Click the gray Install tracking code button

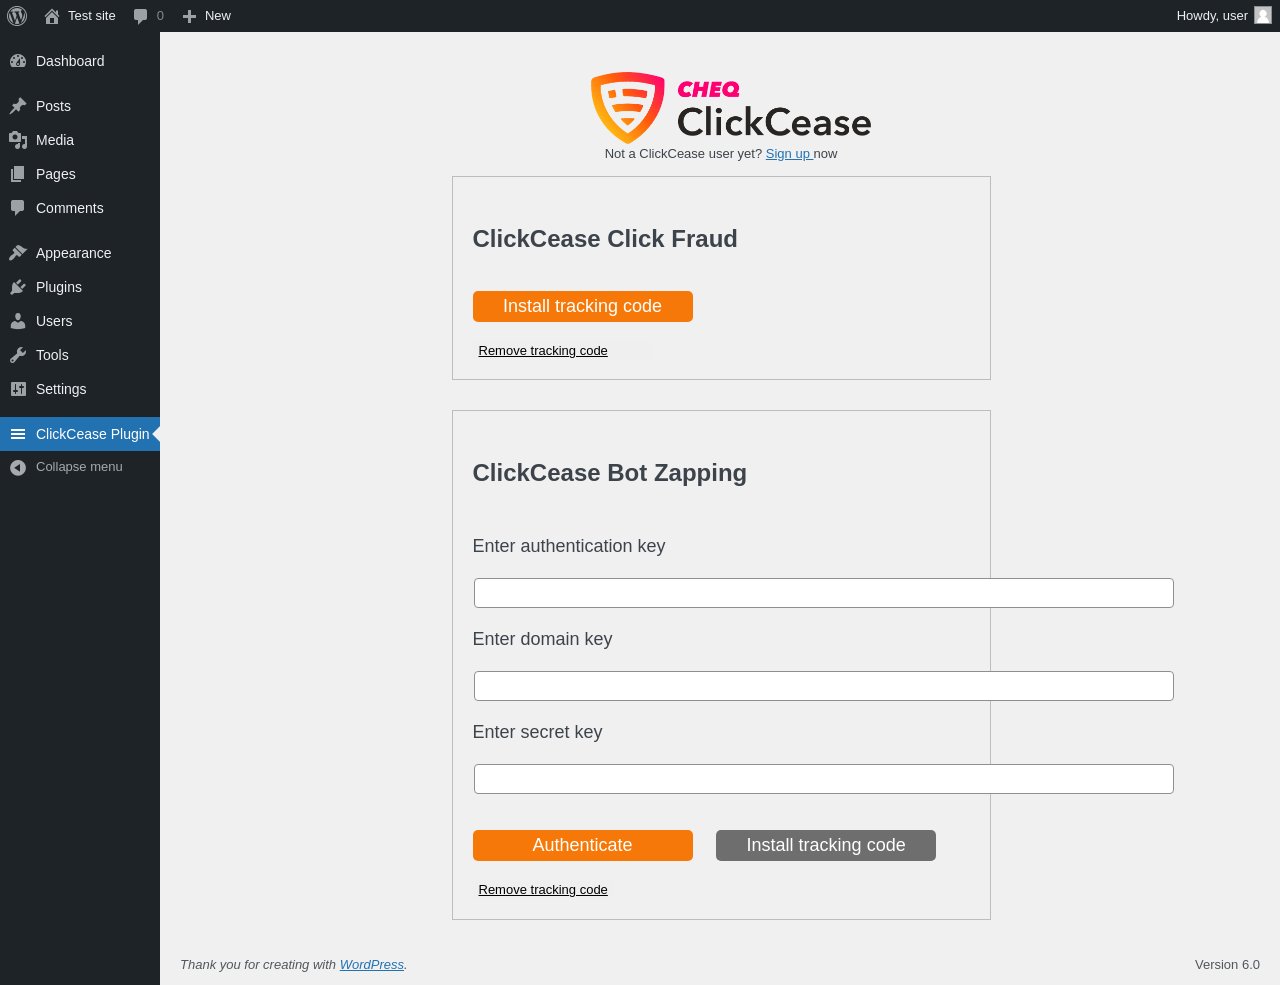pos(826,845)
